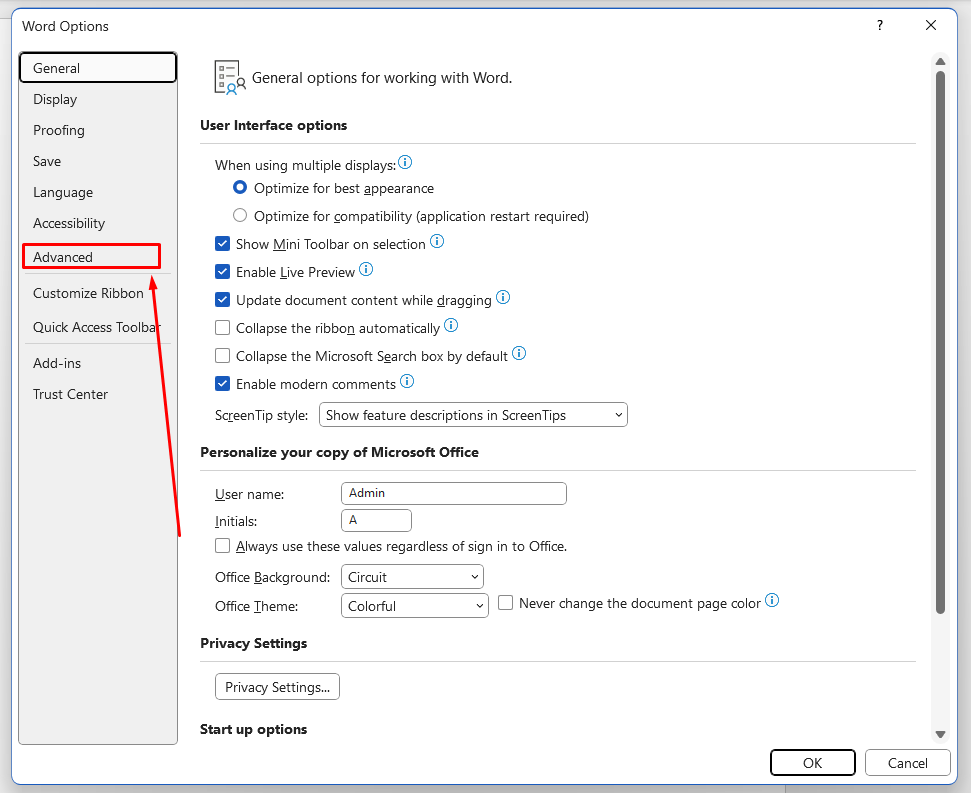
Task: Click the Cancel button
Action: click(907, 763)
